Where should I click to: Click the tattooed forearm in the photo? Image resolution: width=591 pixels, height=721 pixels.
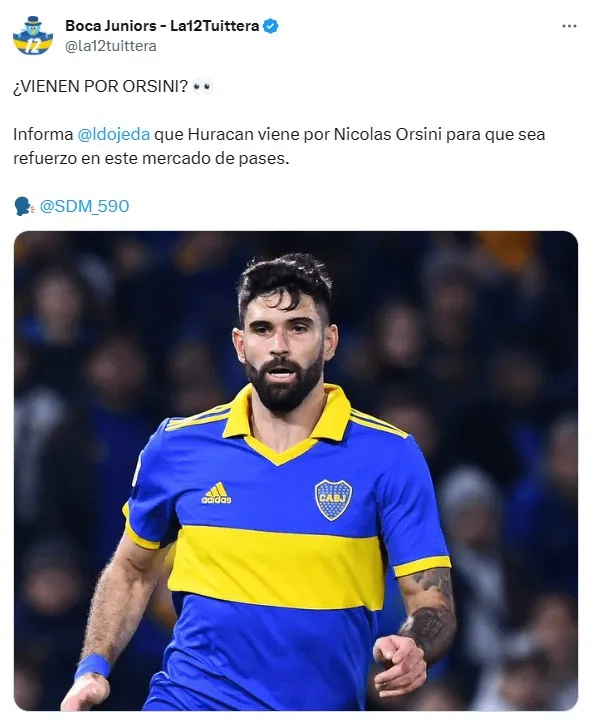(x=428, y=609)
